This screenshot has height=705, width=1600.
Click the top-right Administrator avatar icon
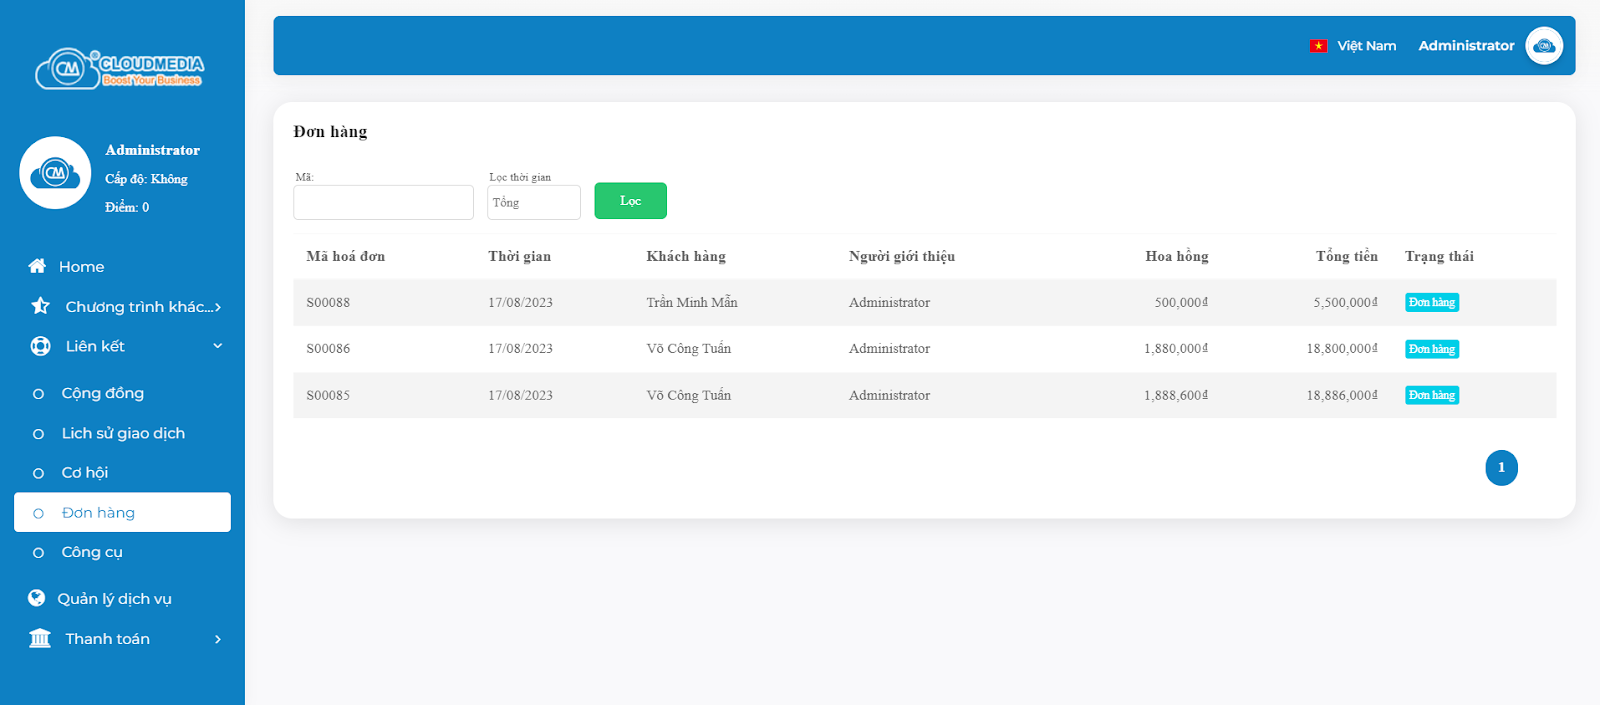tap(1544, 46)
